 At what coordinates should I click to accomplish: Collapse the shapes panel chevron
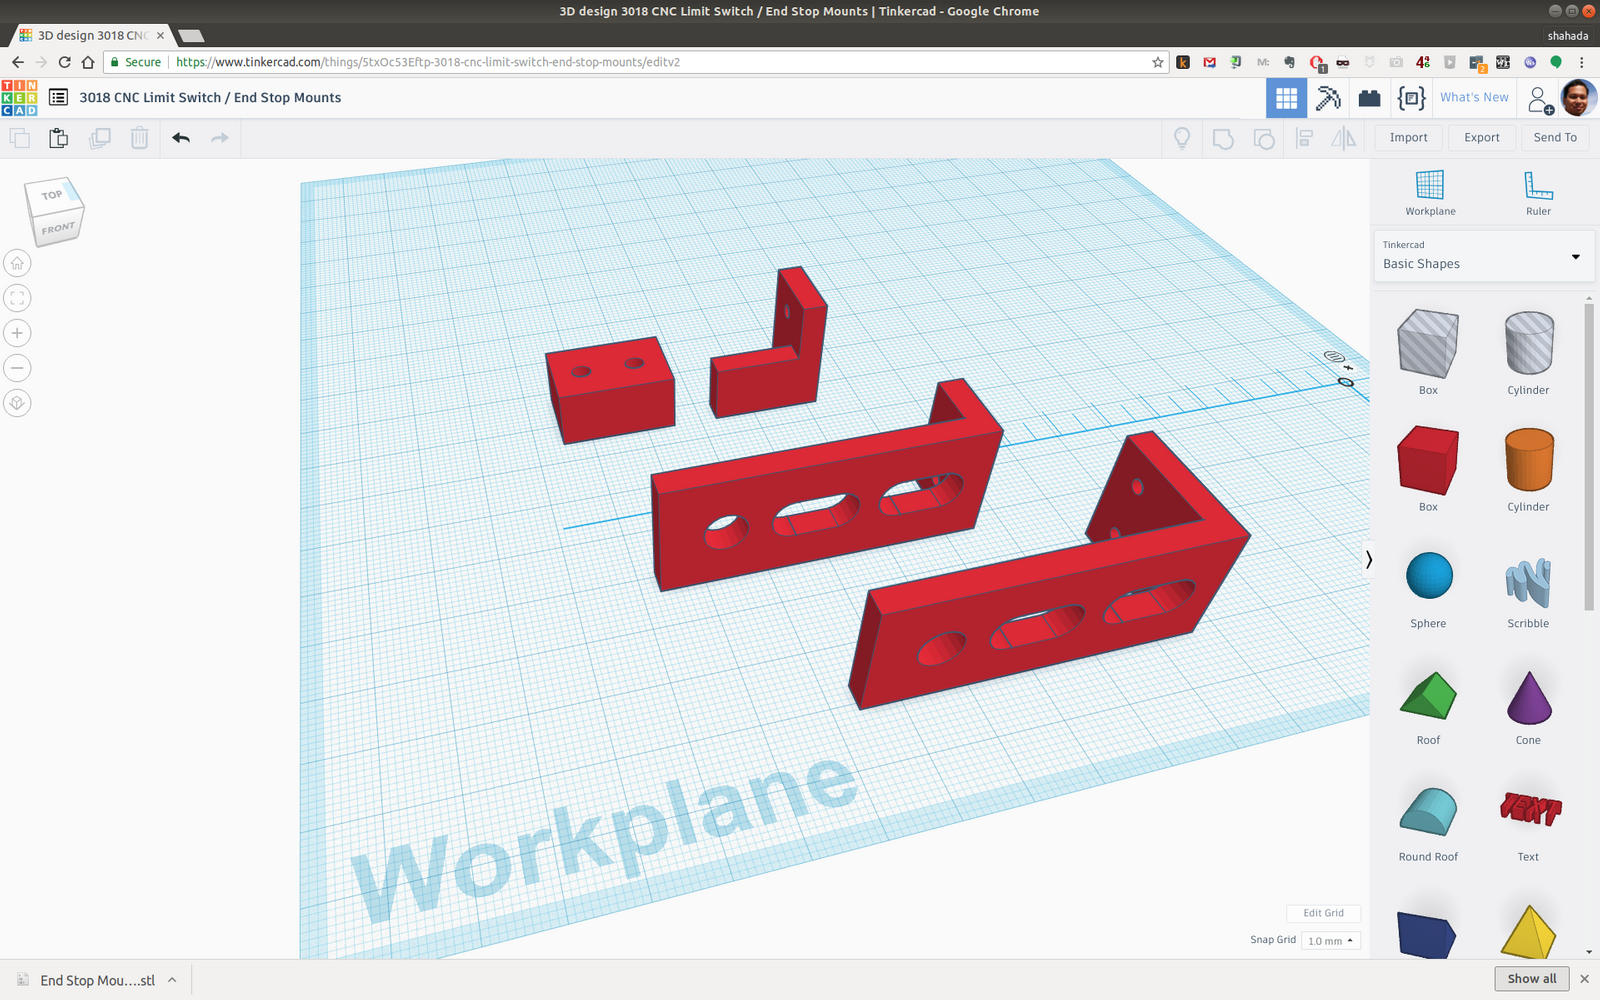1369,559
